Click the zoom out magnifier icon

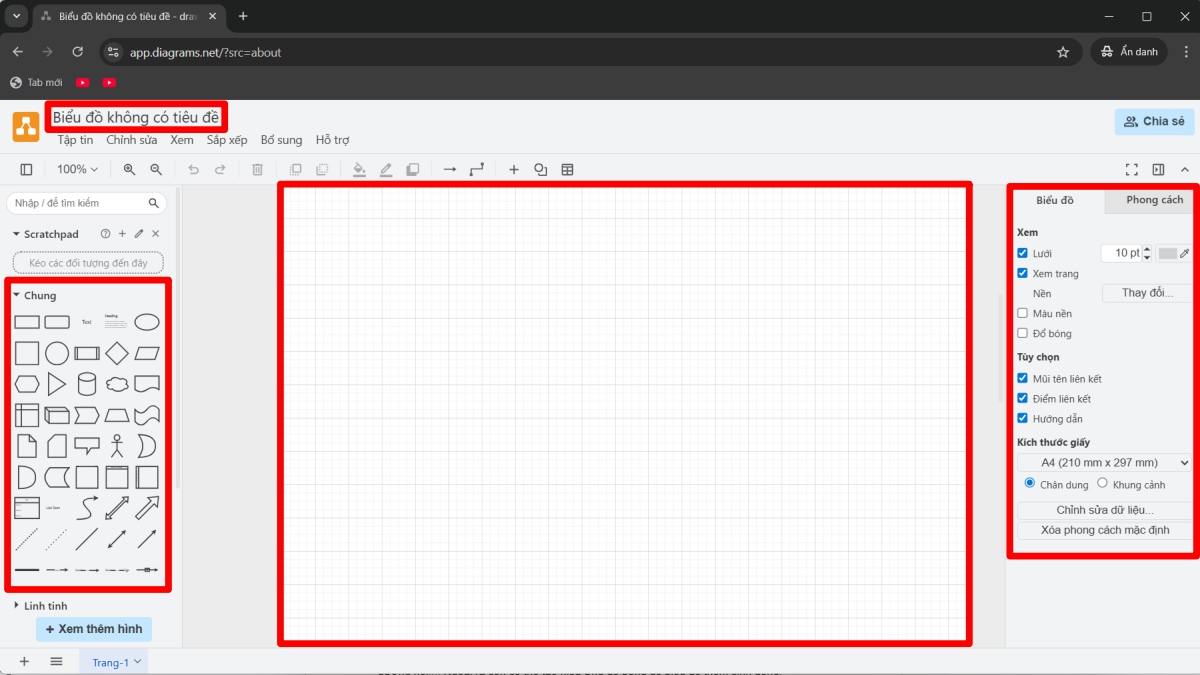[x=156, y=170]
